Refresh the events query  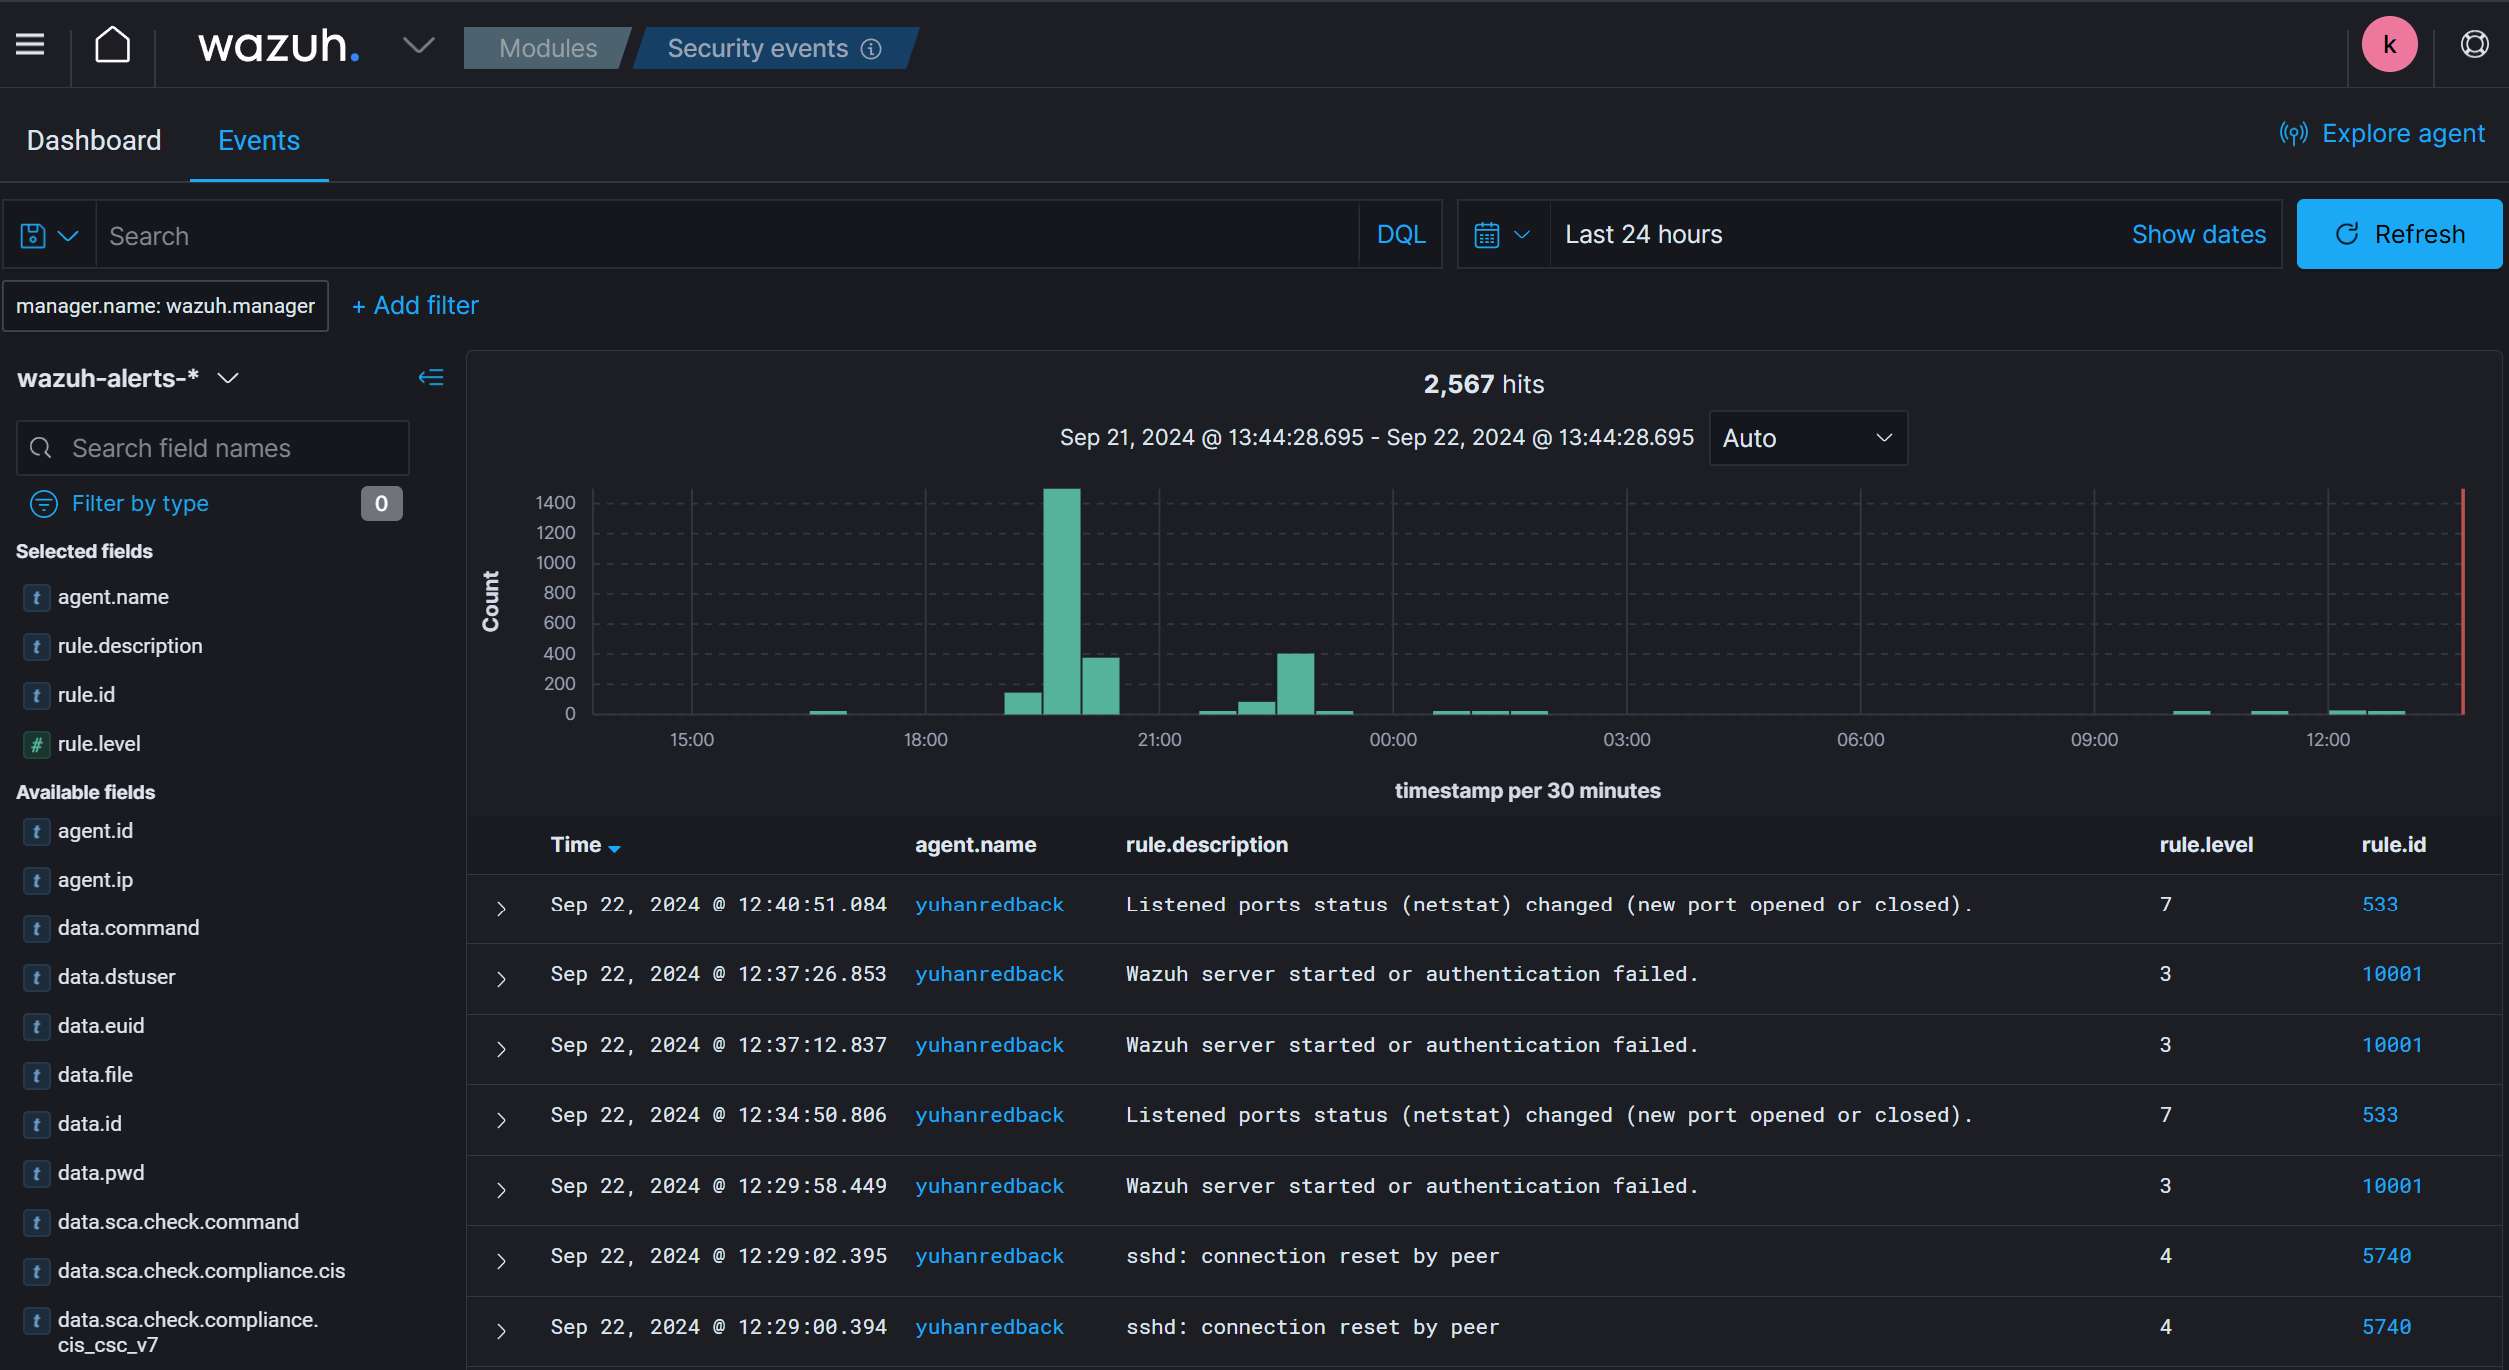click(2398, 235)
